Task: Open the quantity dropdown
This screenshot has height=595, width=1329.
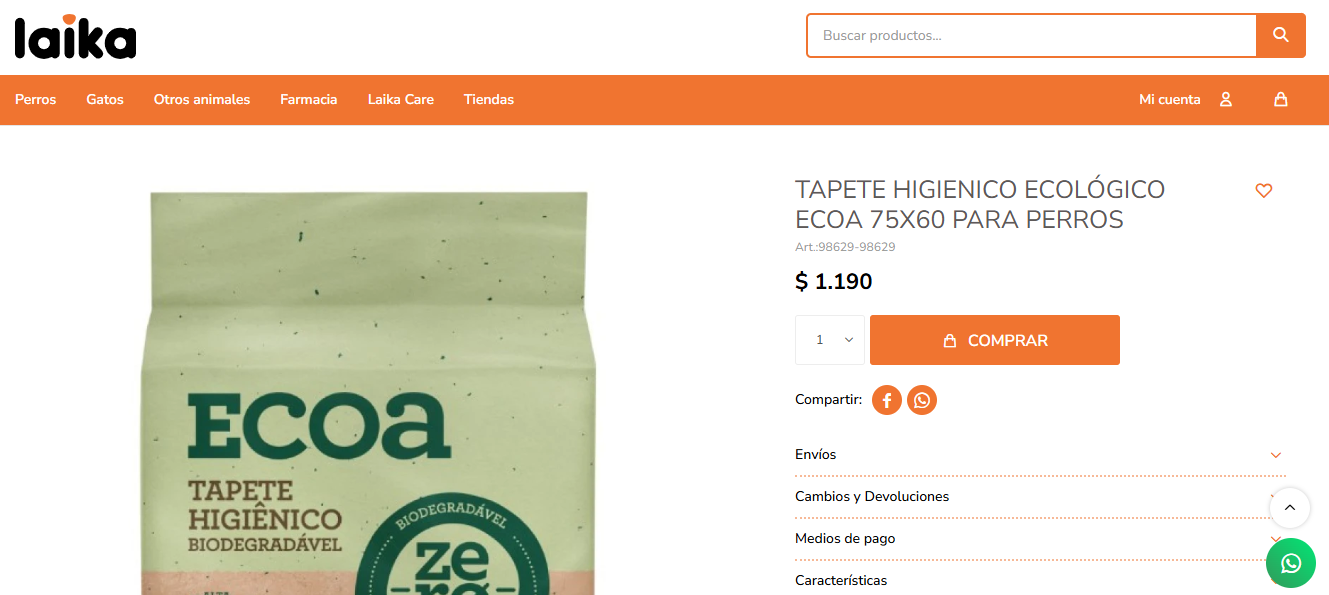Action: coord(830,340)
